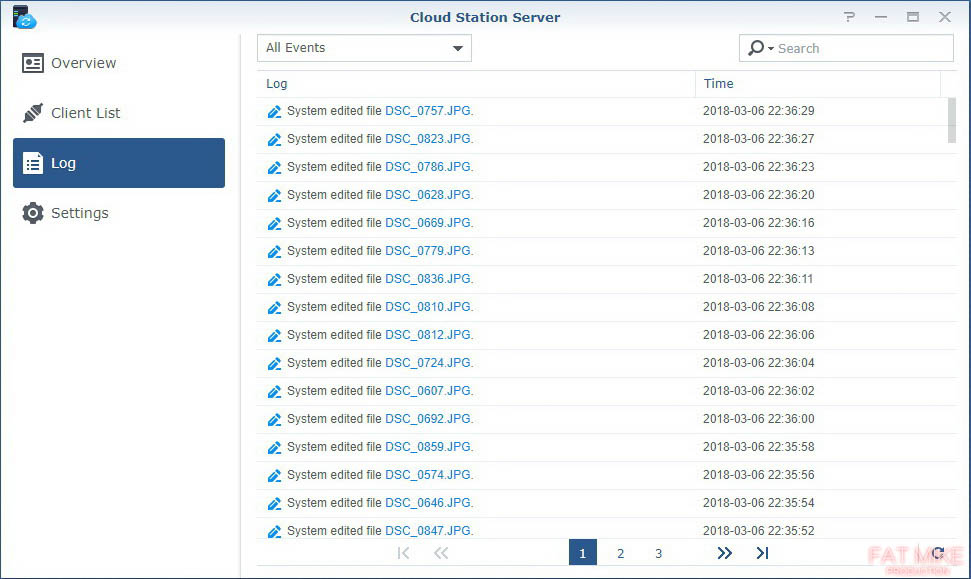Screen dimensions: 971x579
Task: Expand the All Events filter dropdown
Action: [364, 48]
